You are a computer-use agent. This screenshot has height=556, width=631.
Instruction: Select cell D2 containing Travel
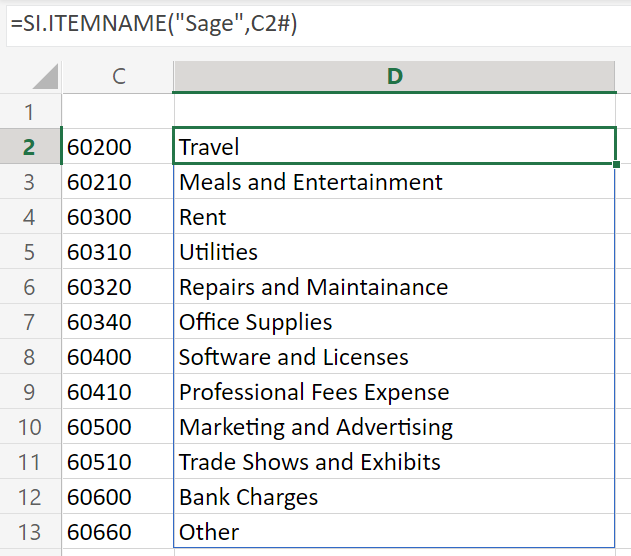coord(394,146)
